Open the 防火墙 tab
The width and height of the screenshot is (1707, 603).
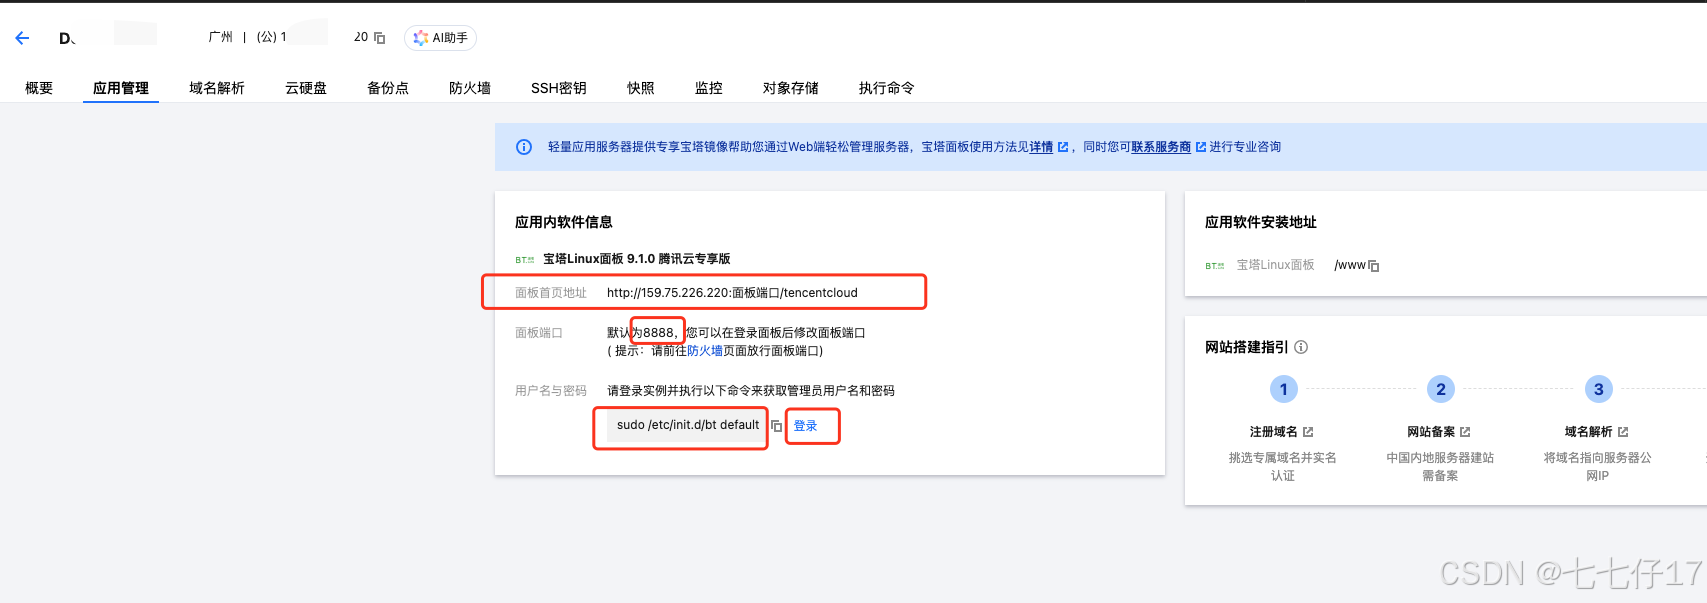point(470,88)
